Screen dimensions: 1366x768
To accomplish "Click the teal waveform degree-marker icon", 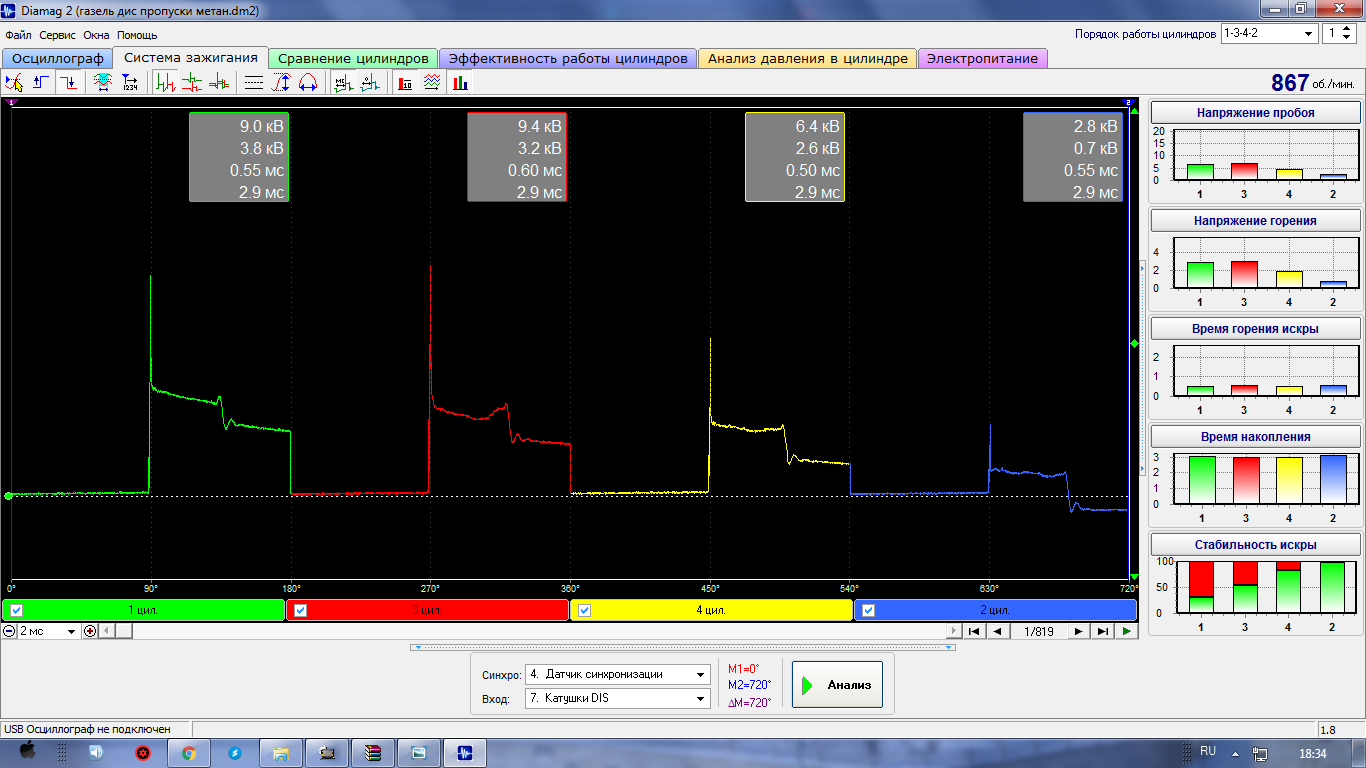I will point(369,83).
